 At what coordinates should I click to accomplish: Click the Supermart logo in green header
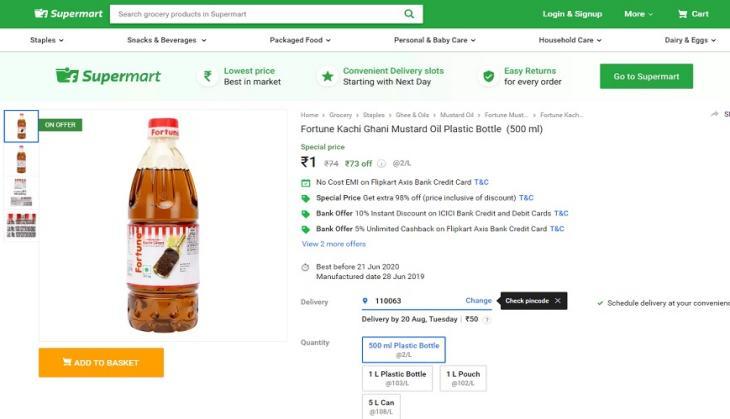(68, 14)
